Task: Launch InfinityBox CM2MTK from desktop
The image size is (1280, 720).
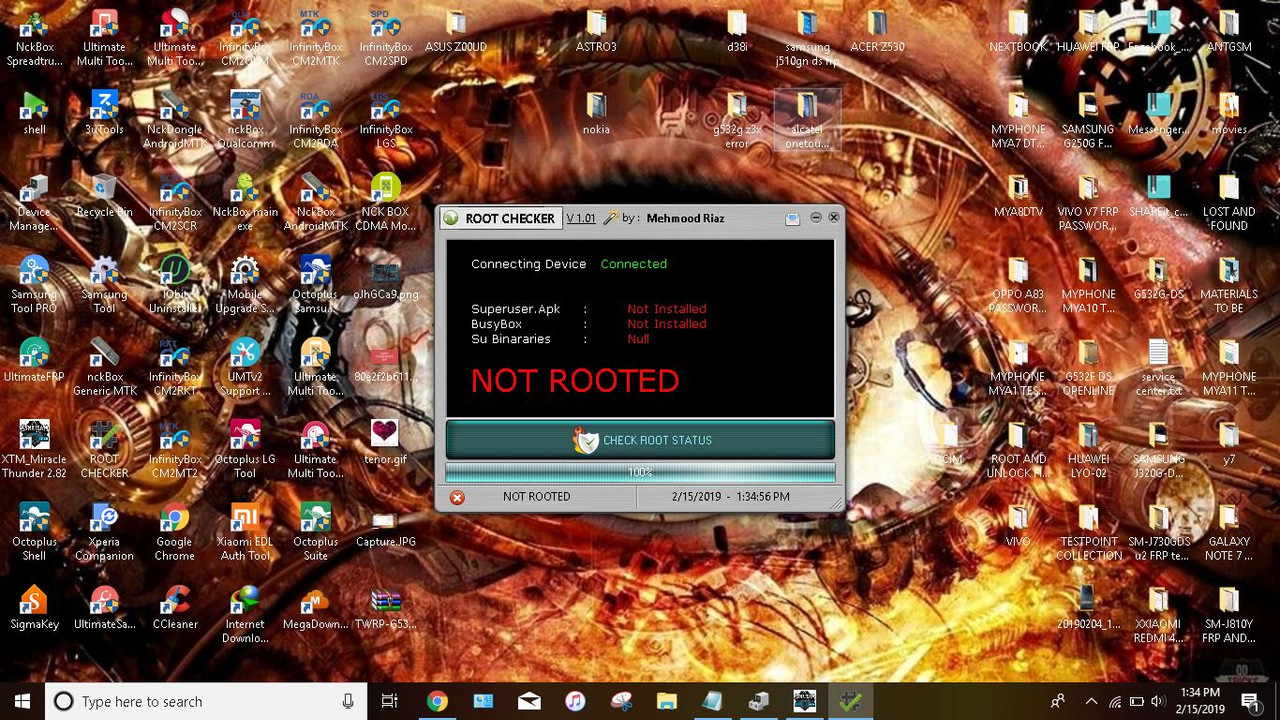Action: tap(315, 38)
